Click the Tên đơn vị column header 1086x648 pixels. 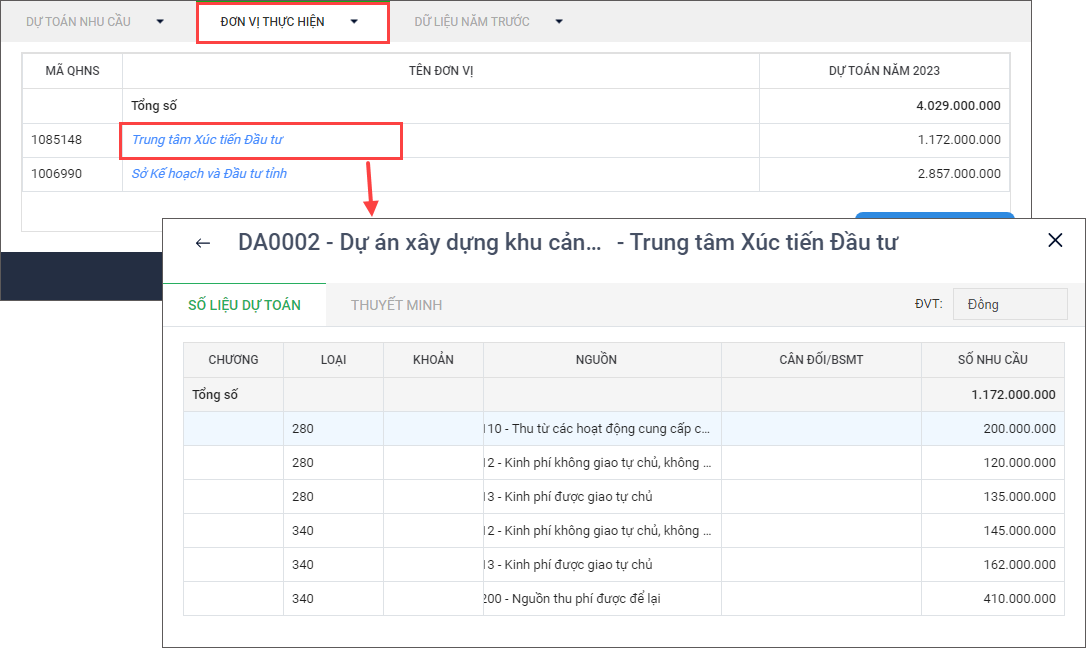pyautogui.click(x=440, y=71)
